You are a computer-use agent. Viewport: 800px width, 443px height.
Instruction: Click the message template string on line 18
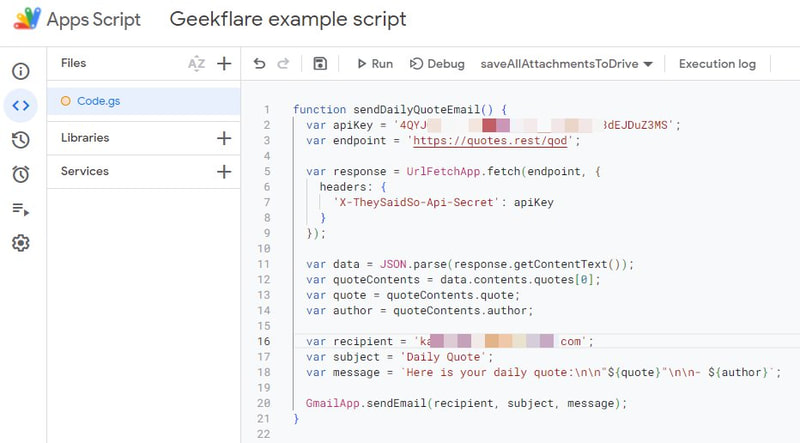(587, 373)
